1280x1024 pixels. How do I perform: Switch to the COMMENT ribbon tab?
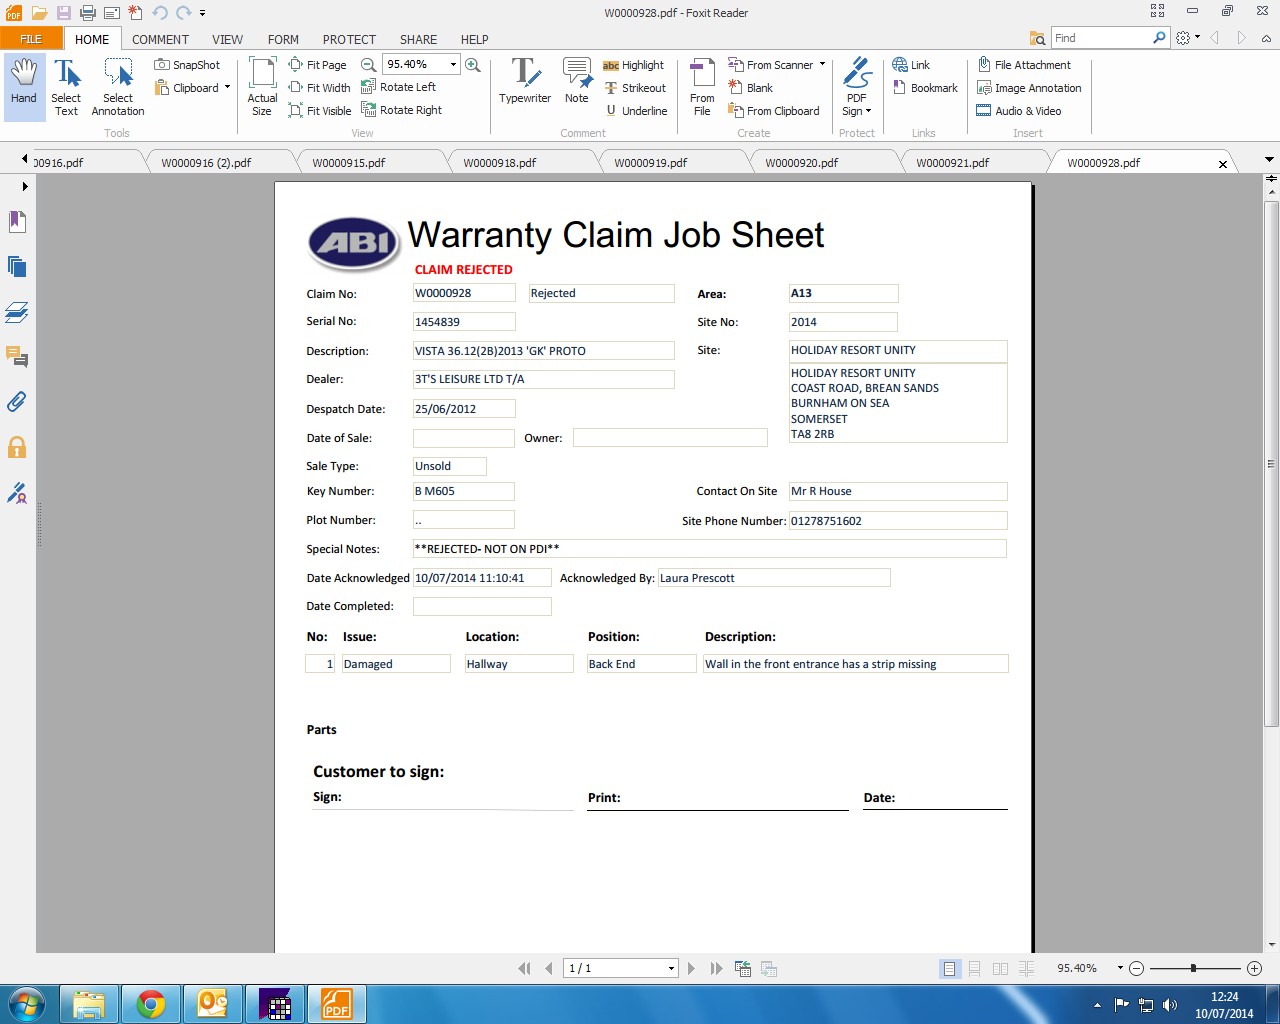pos(160,39)
